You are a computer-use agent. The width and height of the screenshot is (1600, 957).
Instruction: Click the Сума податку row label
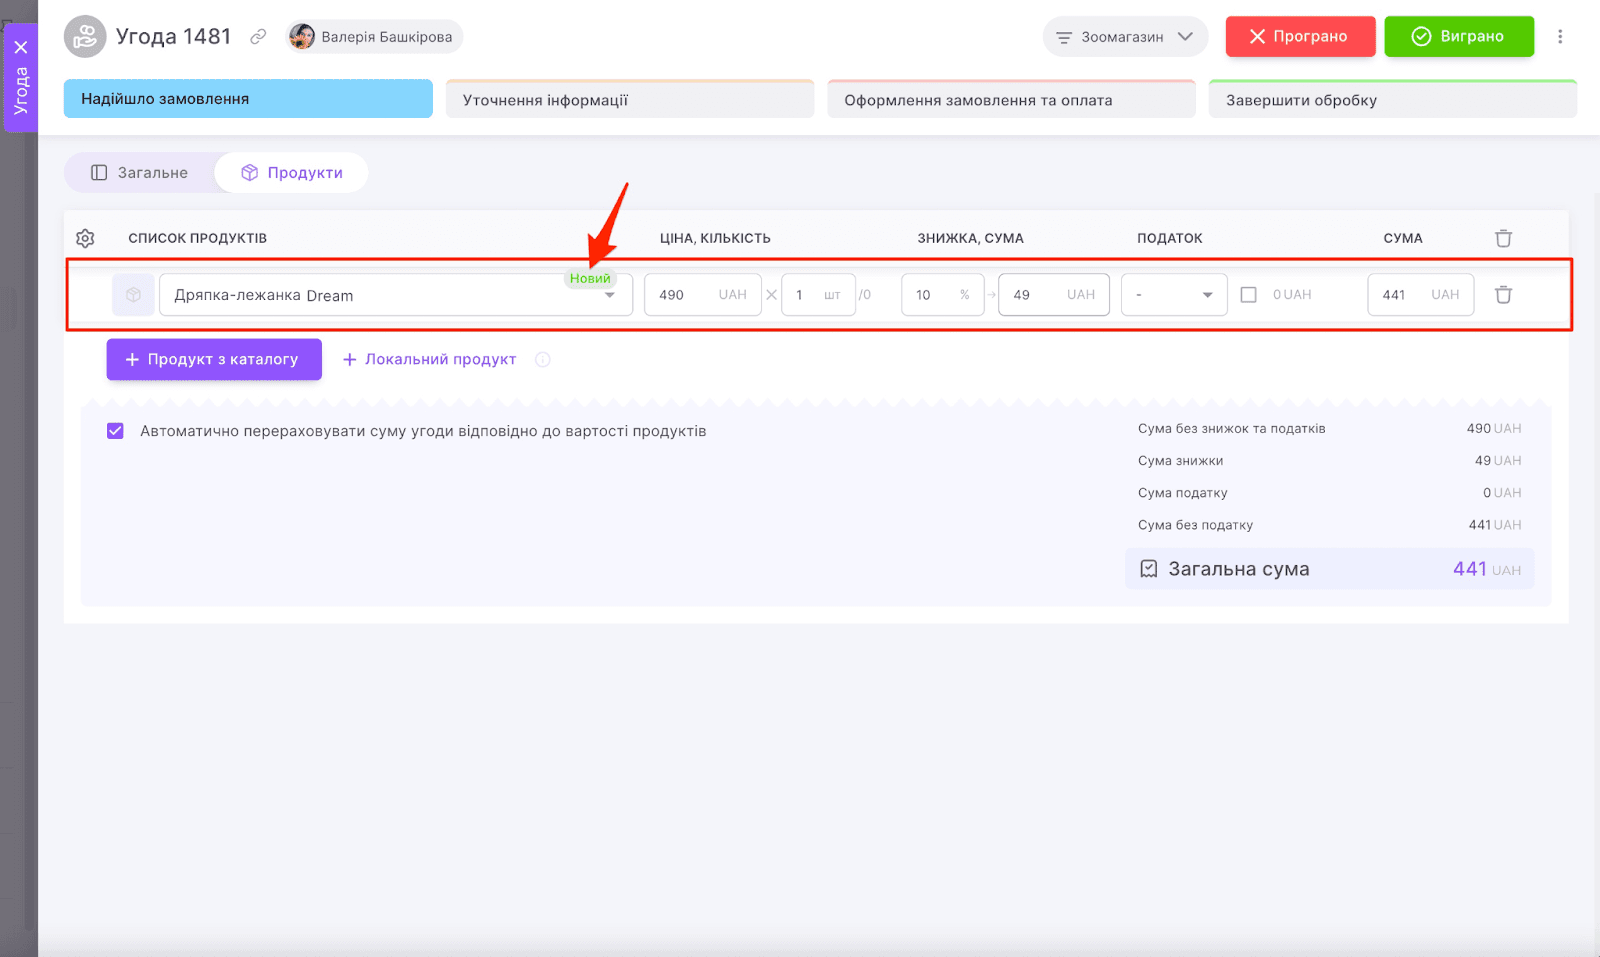(x=1183, y=493)
